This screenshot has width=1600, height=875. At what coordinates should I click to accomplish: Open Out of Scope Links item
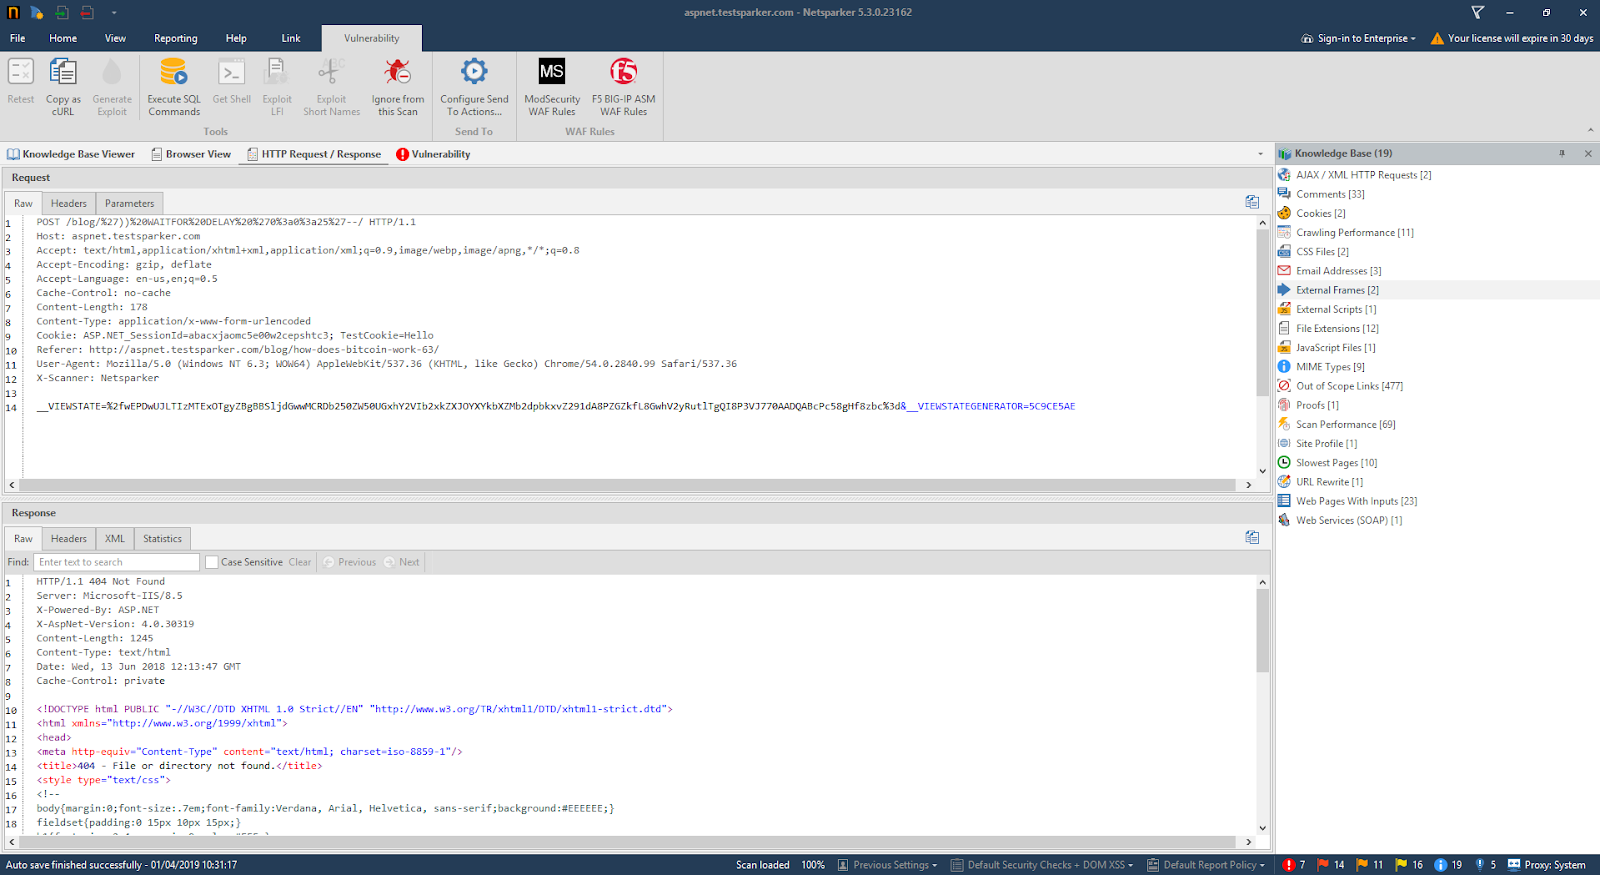click(1349, 386)
